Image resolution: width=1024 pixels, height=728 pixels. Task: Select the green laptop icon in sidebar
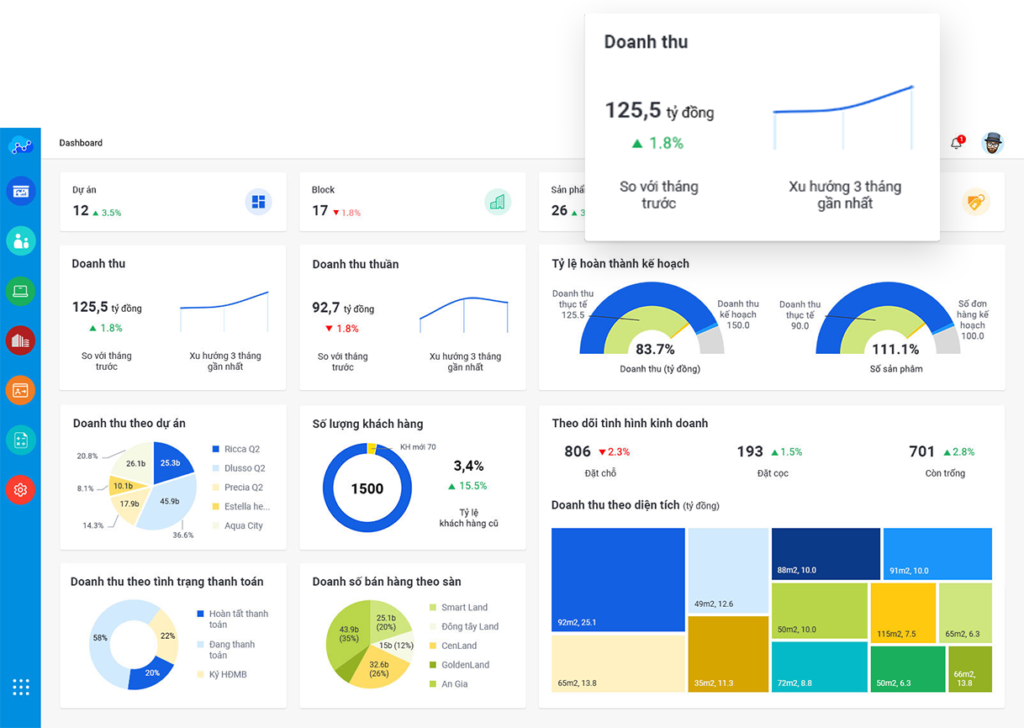pyautogui.click(x=20, y=291)
